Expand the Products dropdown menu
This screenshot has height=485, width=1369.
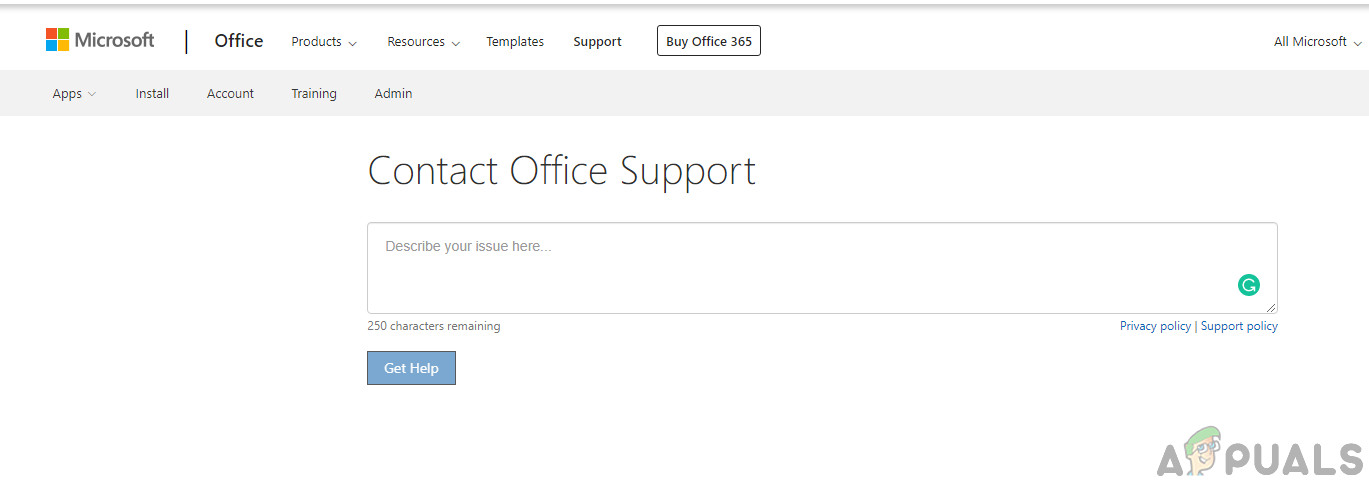coord(323,42)
